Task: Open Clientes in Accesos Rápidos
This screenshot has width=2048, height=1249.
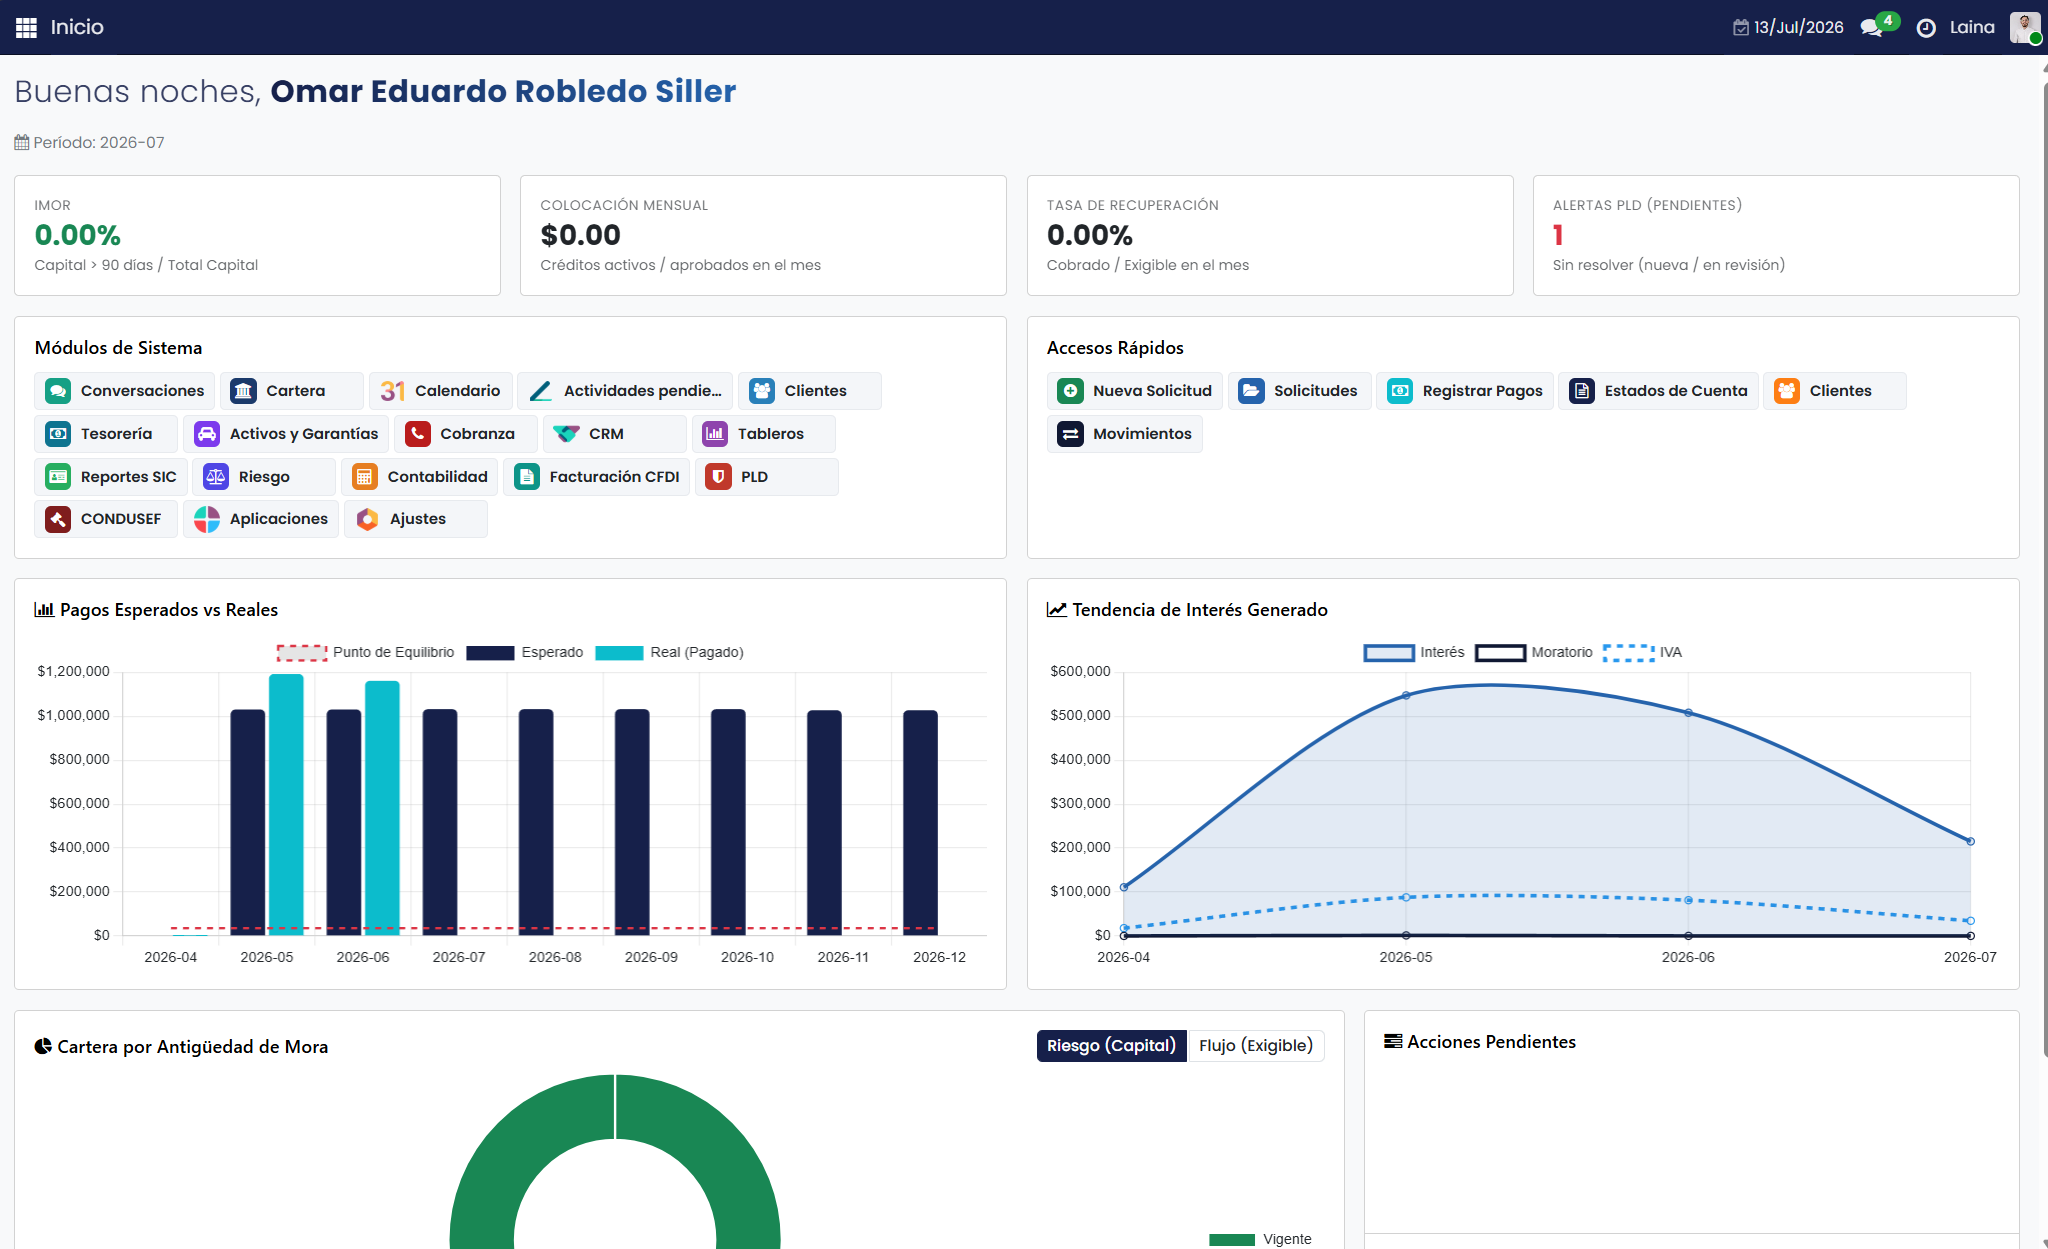Action: click(x=1835, y=391)
